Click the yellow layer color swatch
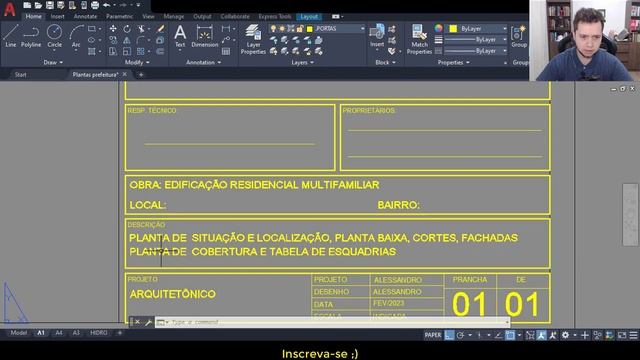This screenshot has width=640, height=360. tap(309, 29)
